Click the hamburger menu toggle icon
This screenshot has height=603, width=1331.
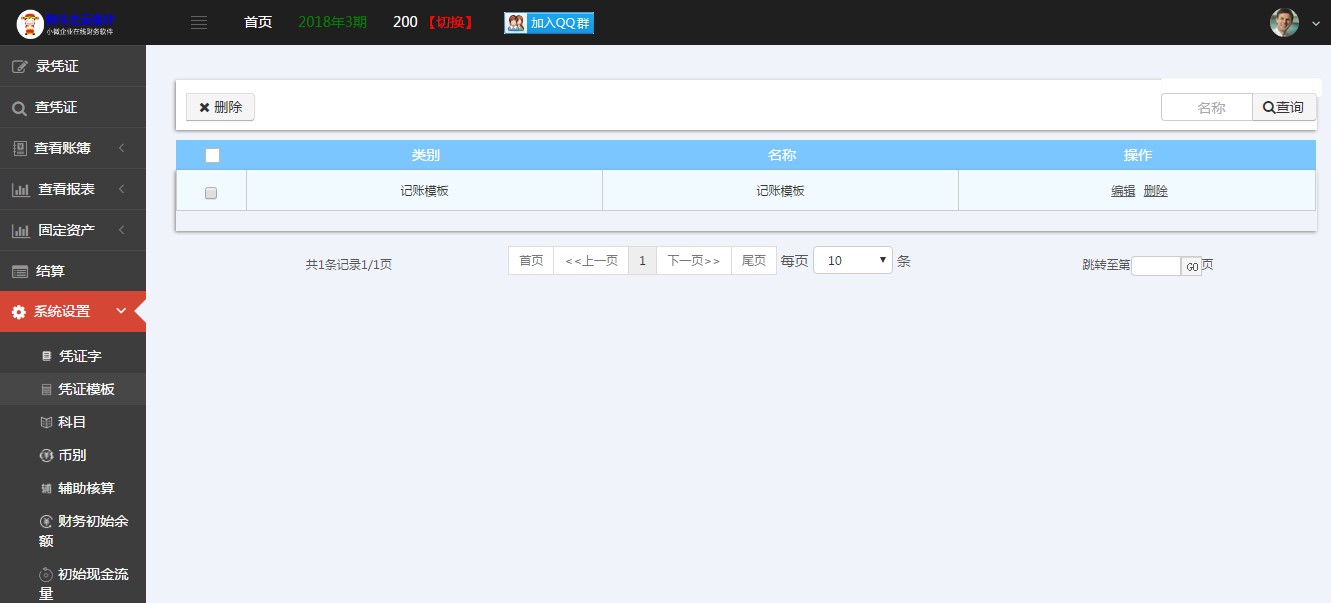pyautogui.click(x=199, y=23)
